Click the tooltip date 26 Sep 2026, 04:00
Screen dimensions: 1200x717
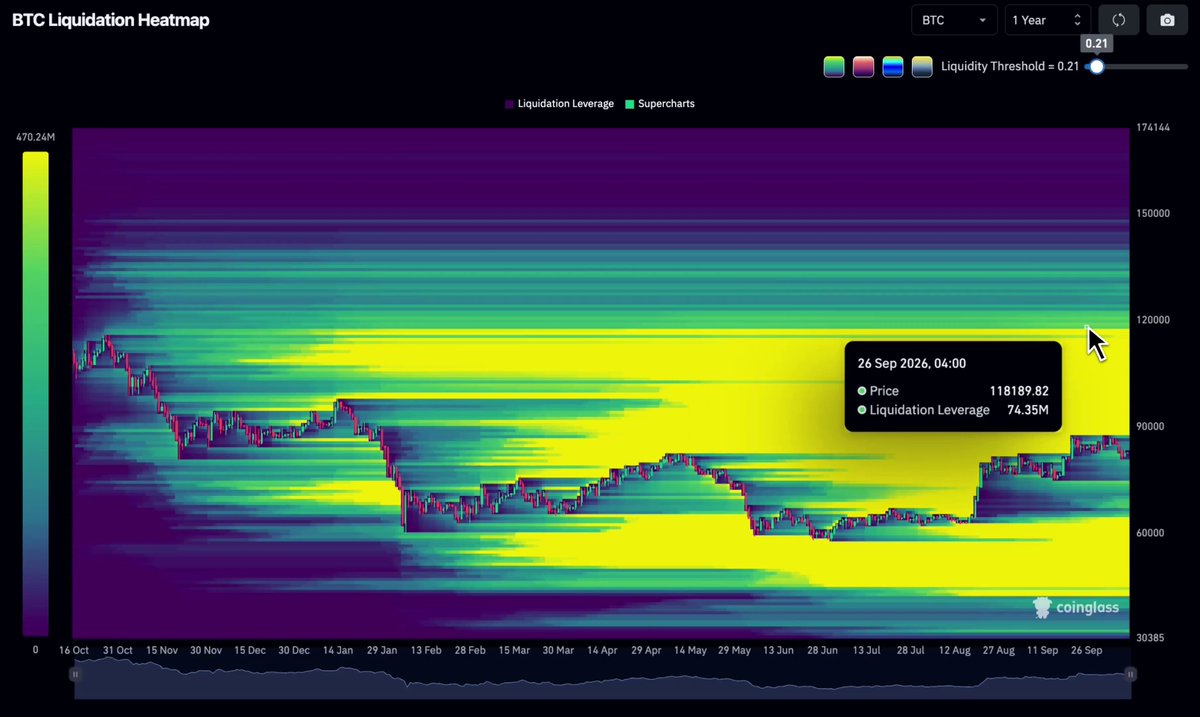coord(911,364)
